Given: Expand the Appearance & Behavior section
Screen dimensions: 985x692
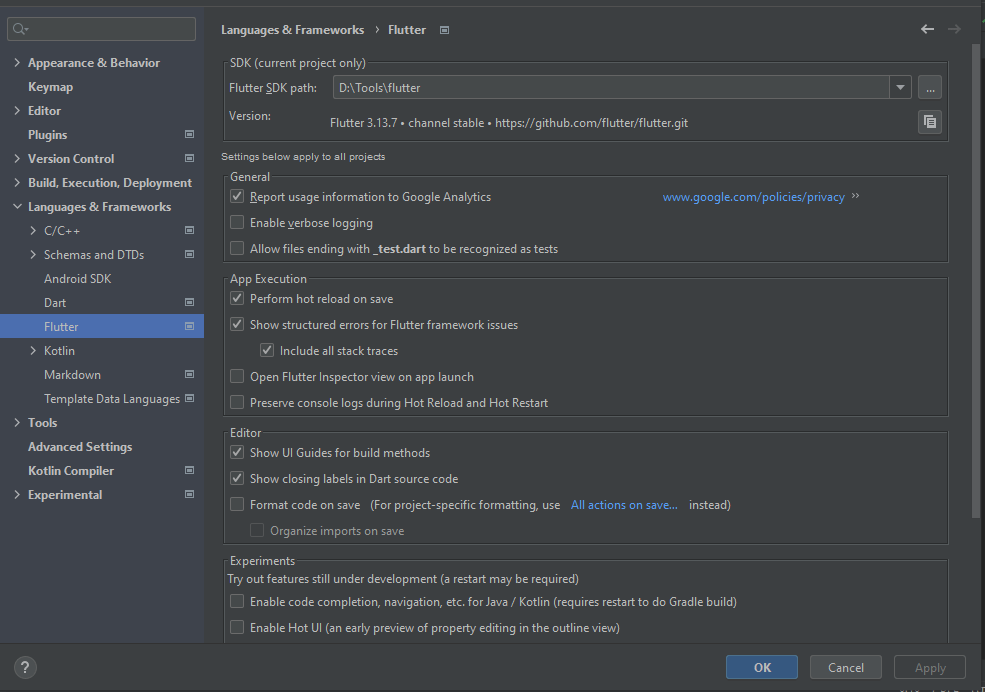Looking at the screenshot, I should point(17,62).
